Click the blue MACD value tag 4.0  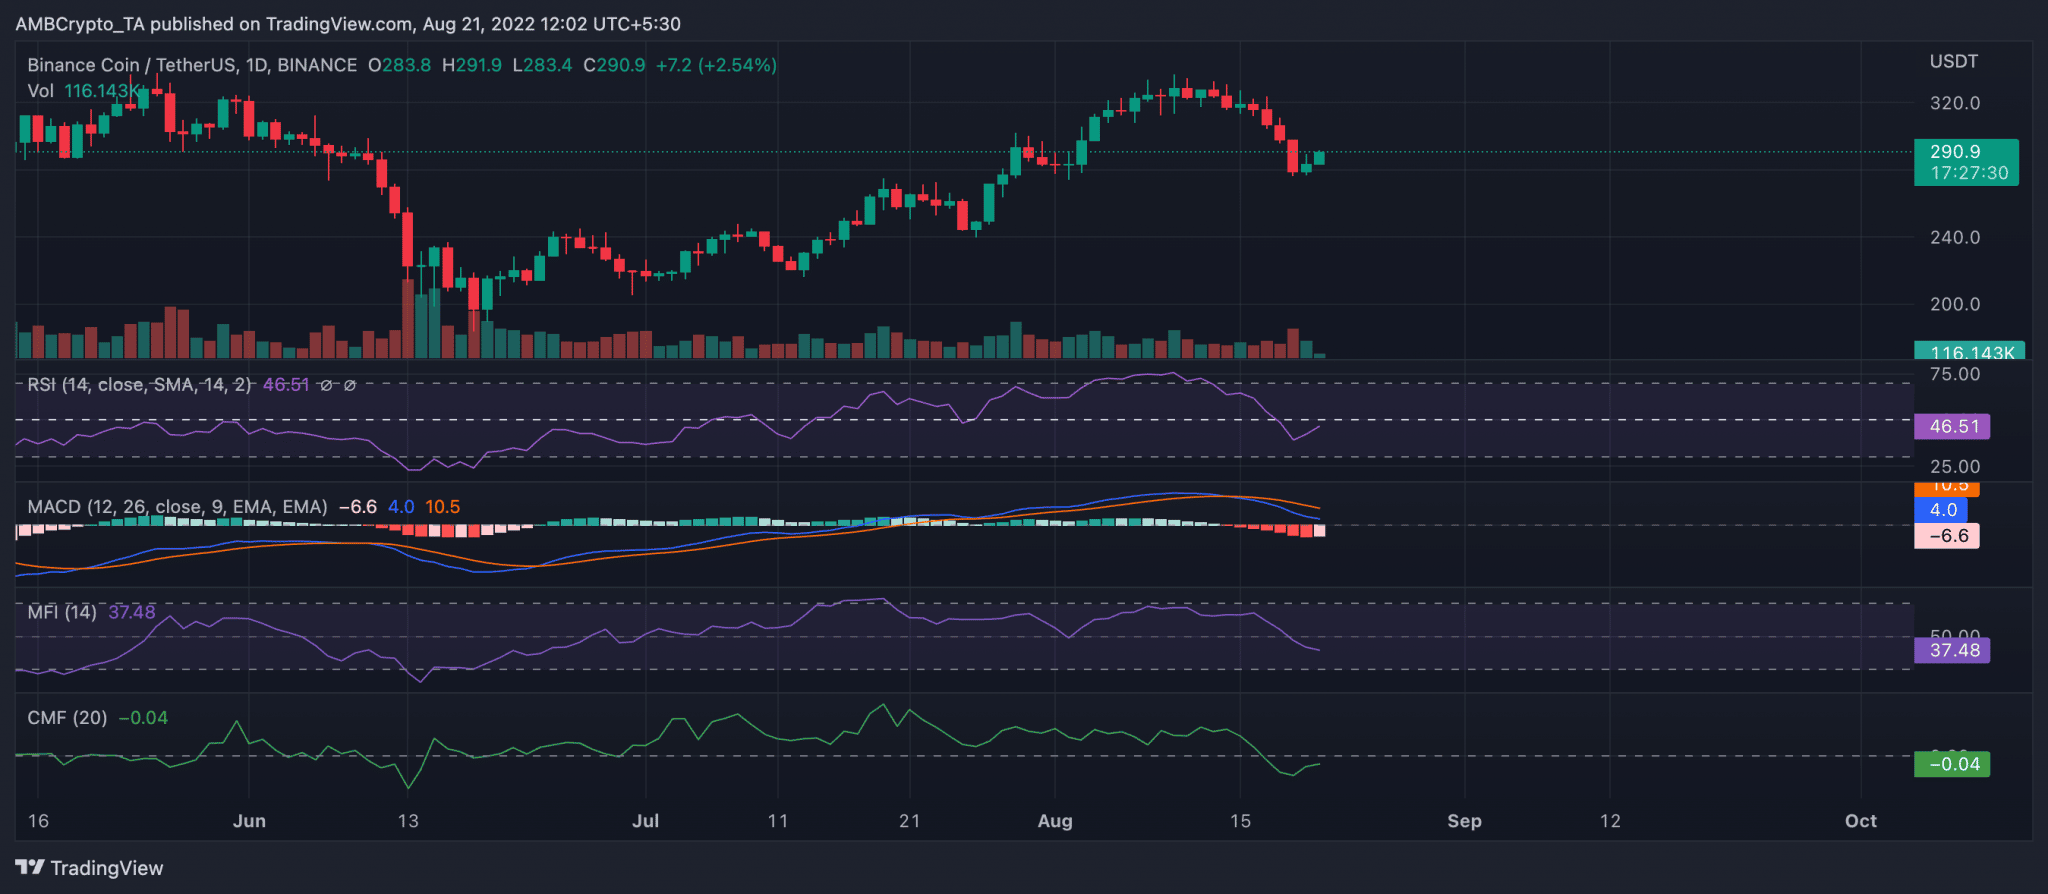click(1941, 510)
